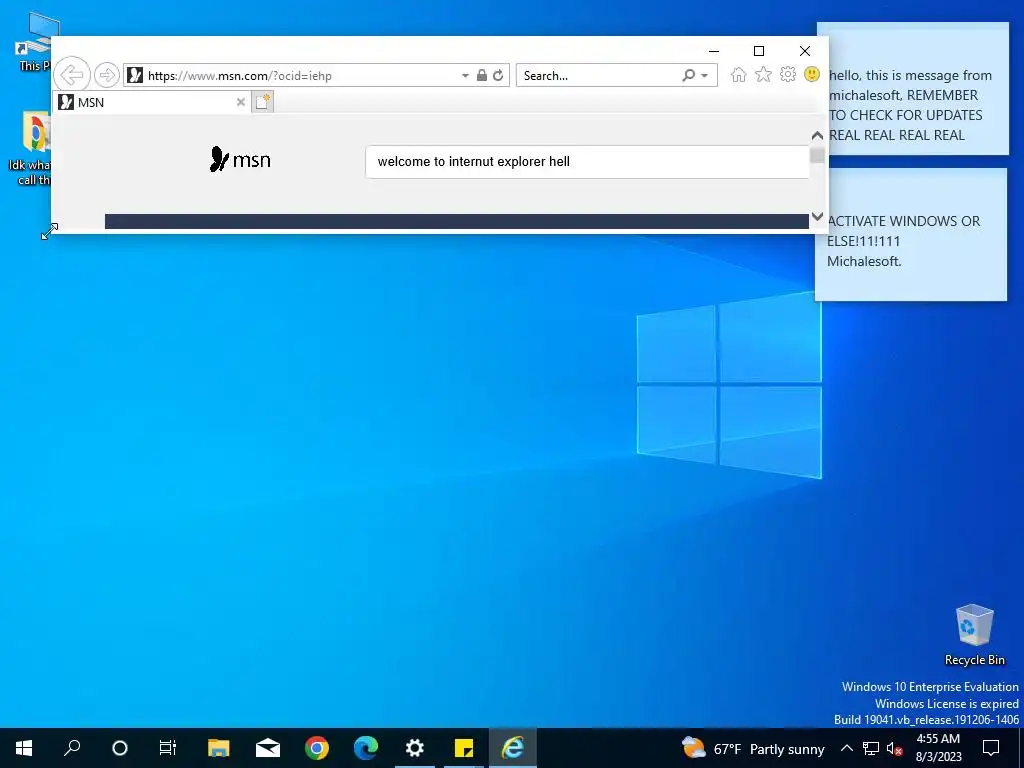The width and height of the screenshot is (1024, 768).
Task: Launch Google Chrome from the taskbar
Action: [317, 748]
